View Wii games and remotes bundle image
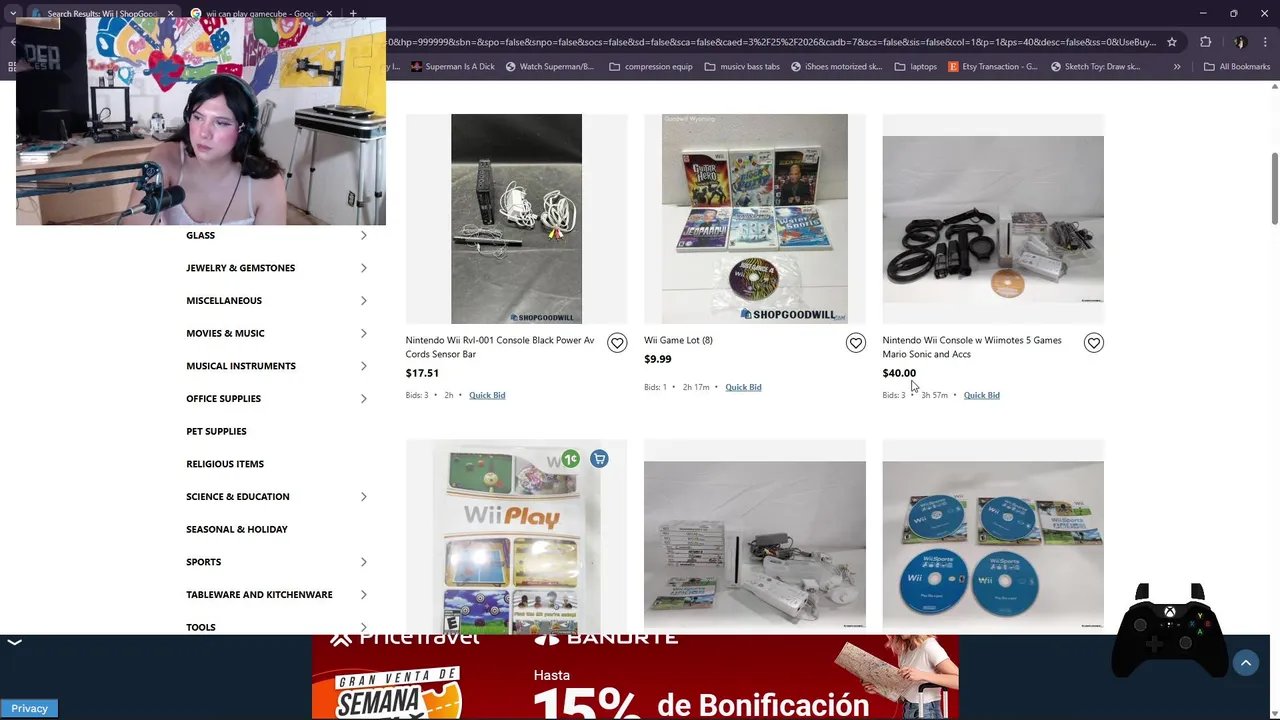Image resolution: width=1280 pixels, height=720 pixels. pos(755,537)
